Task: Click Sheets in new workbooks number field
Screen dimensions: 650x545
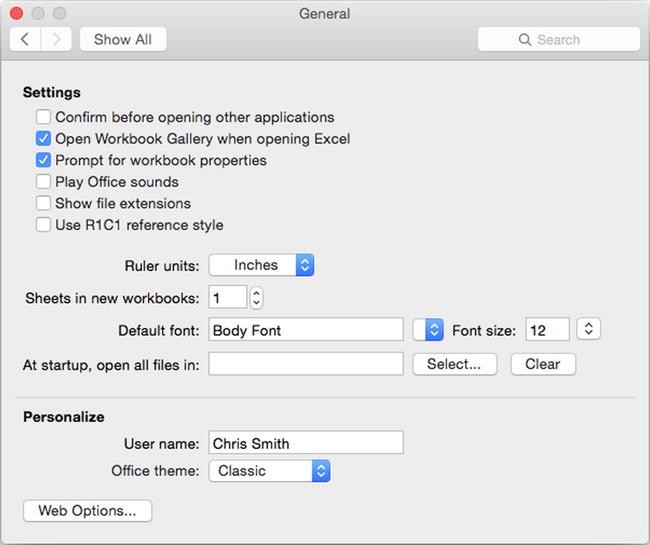Action: 228,297
